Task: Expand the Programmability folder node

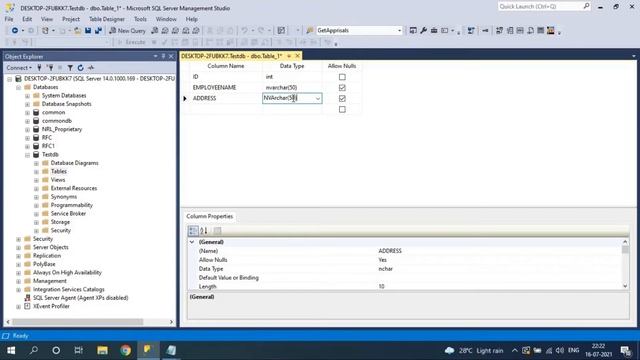Action: tap(36, 205)
